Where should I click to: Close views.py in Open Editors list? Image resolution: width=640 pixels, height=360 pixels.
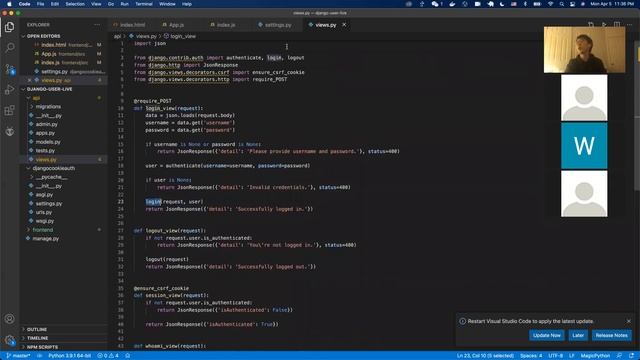[29, 80]
